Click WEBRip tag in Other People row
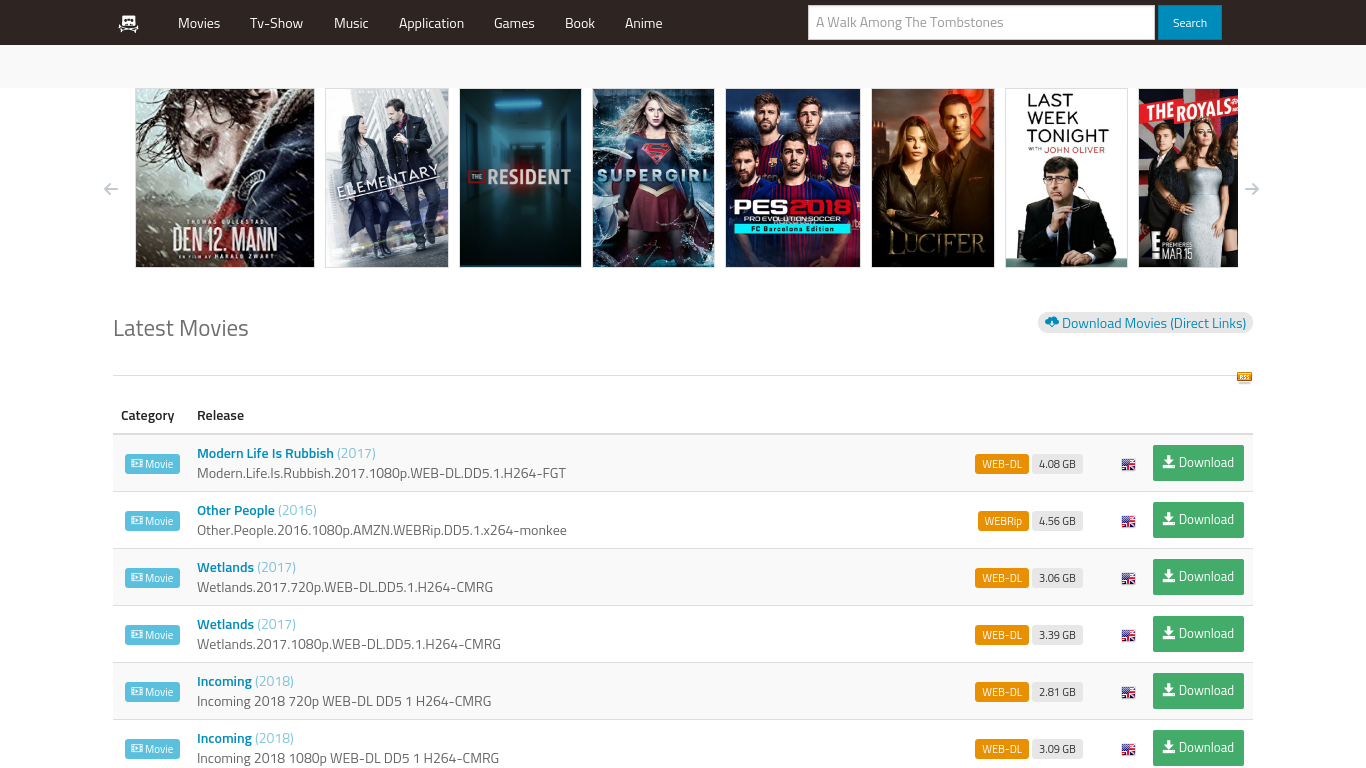1366x768 pixels. click(x=1003, y=521)
